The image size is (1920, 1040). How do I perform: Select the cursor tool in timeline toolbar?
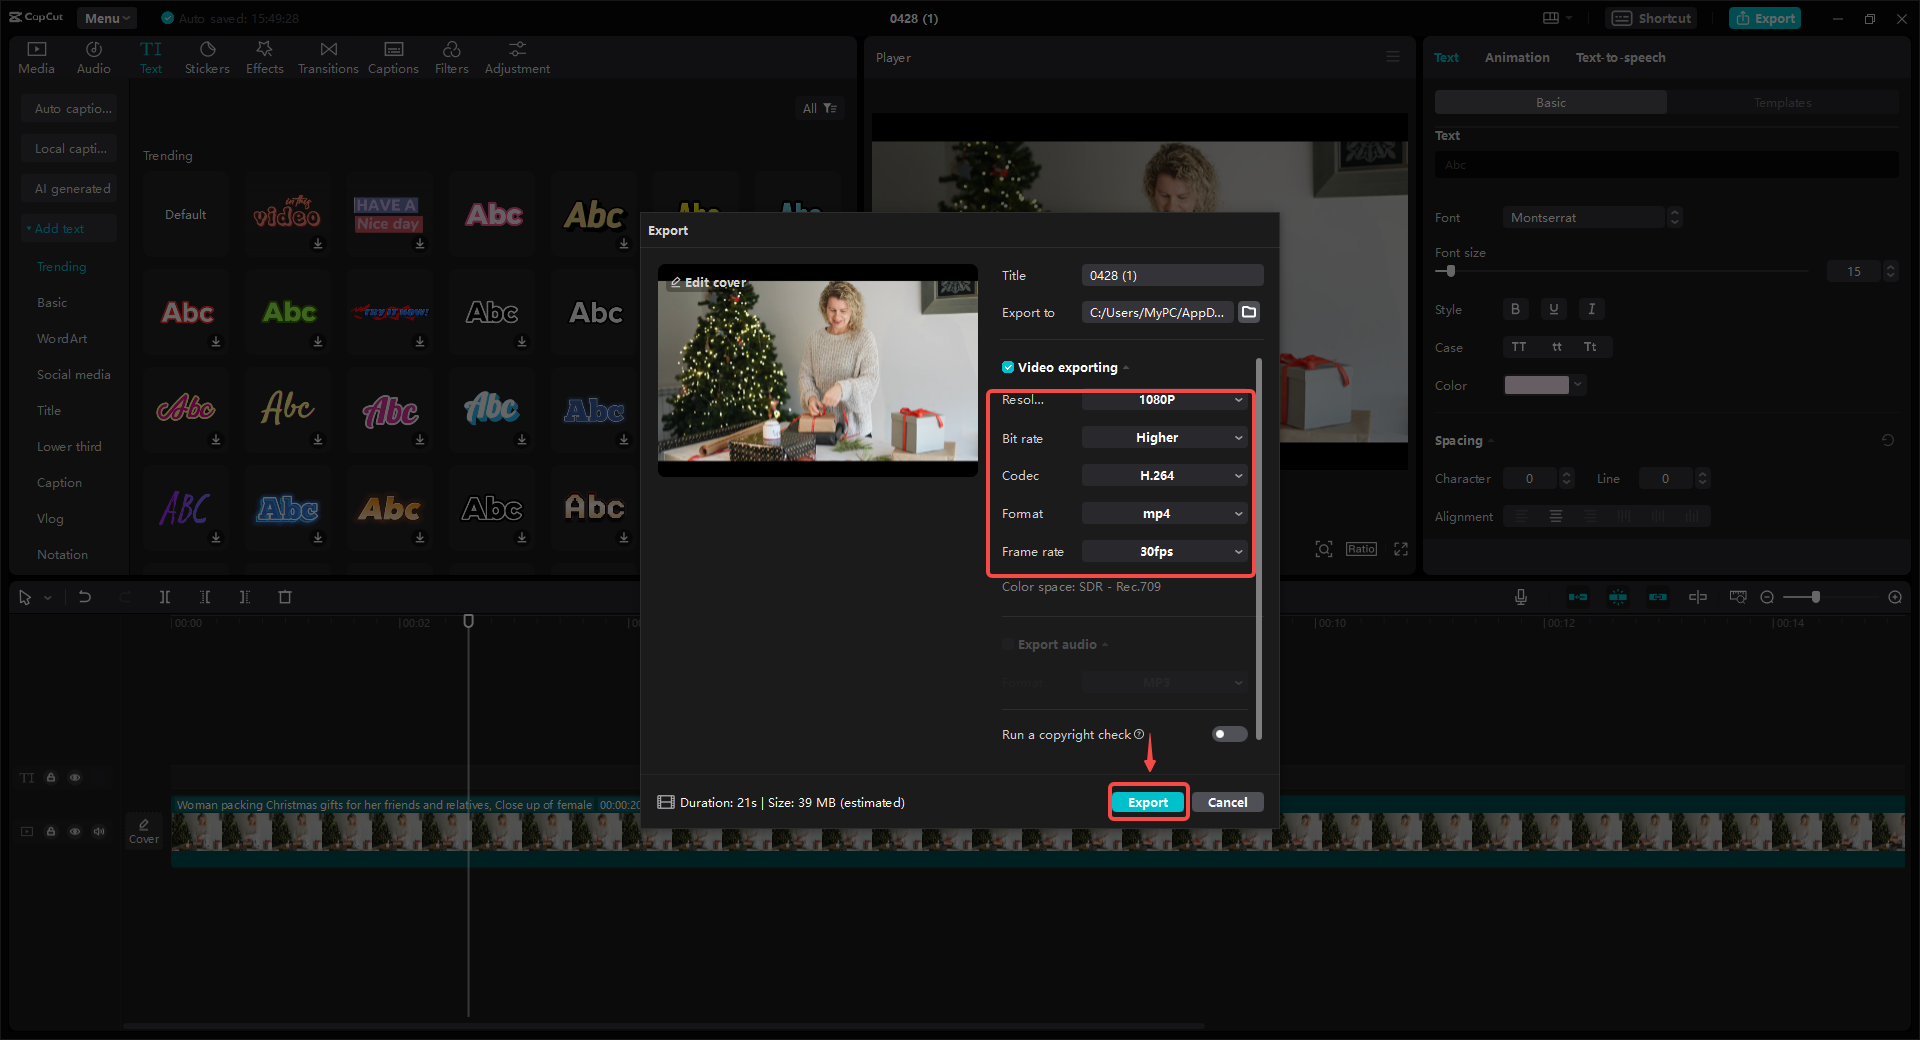click(25, 597)
